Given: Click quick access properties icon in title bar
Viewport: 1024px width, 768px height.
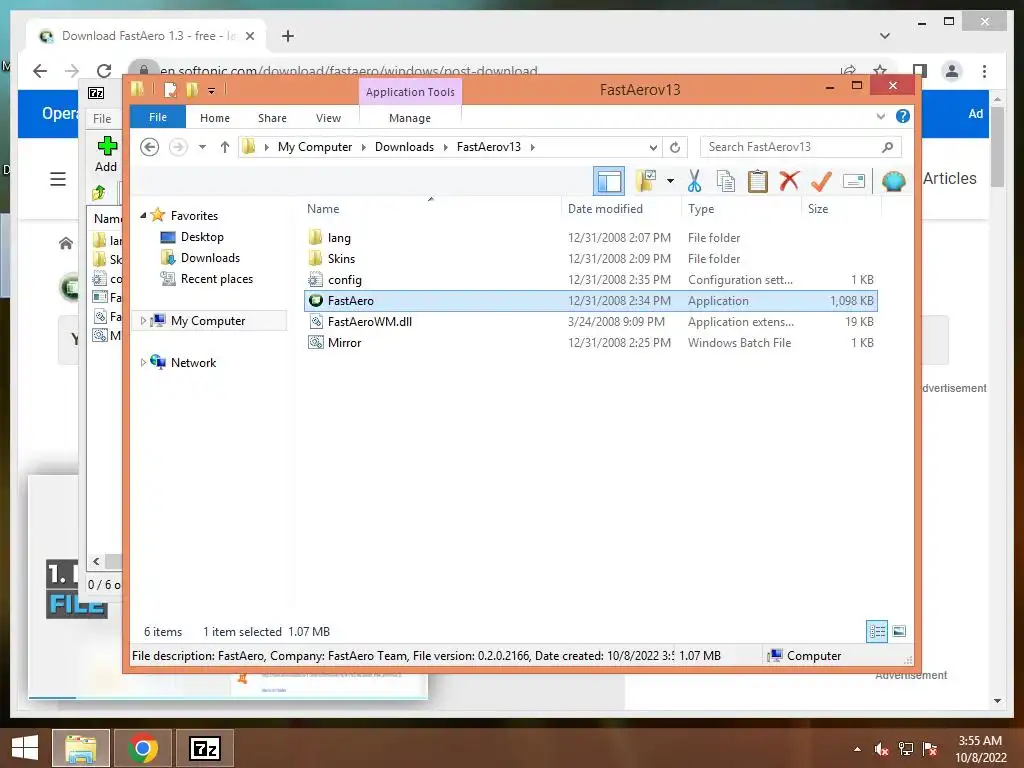Looking at the screenshot, I should point(170,89).
